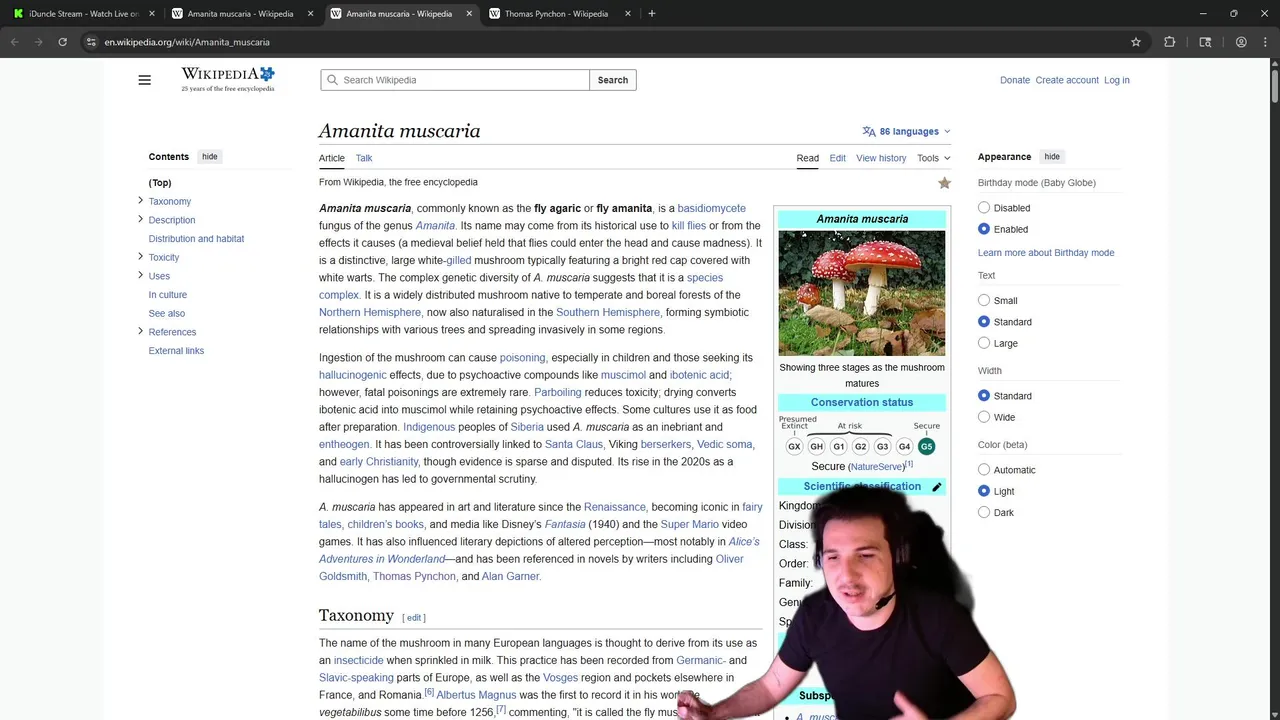Click the Wikipedia logo
Screen dimensions: 1280x720
[x=228, y=79]
